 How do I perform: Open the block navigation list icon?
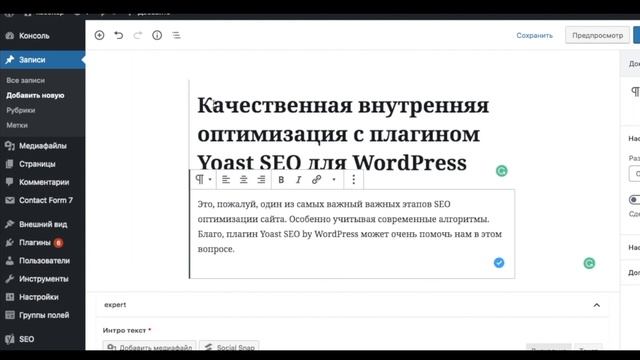tap(176, 35)
